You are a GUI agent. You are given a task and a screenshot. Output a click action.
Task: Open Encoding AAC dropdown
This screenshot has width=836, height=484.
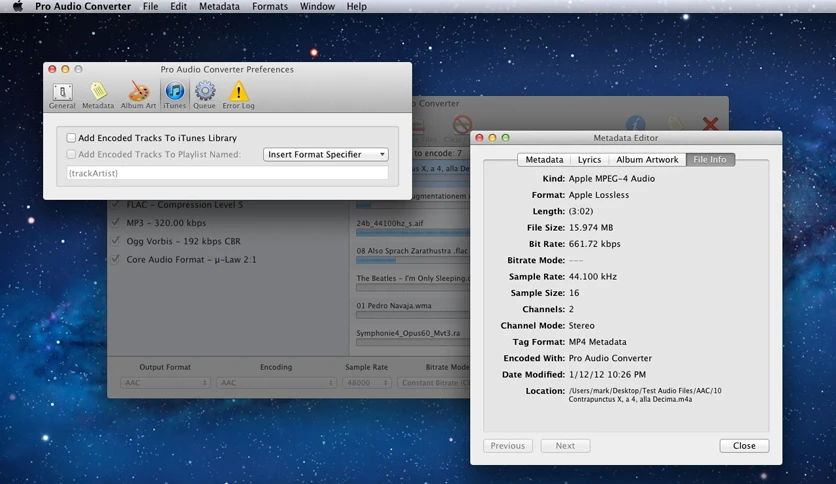(x=276, y=383)
